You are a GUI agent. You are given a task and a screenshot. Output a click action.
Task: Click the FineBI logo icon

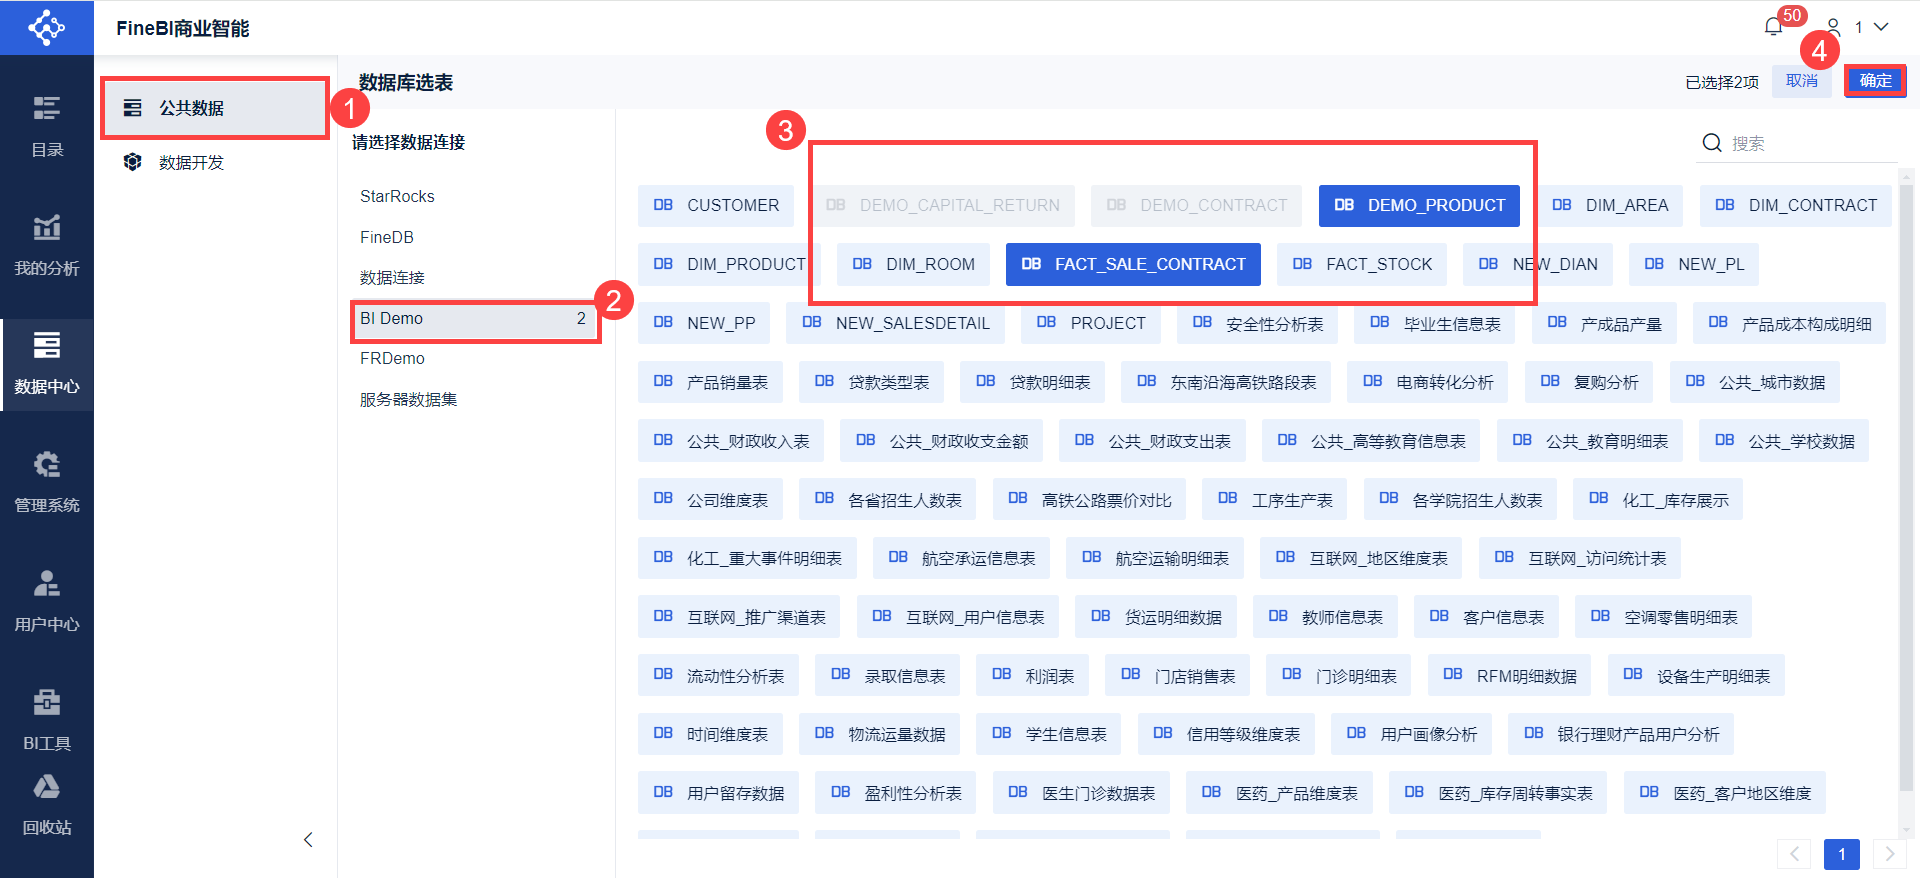46,27
